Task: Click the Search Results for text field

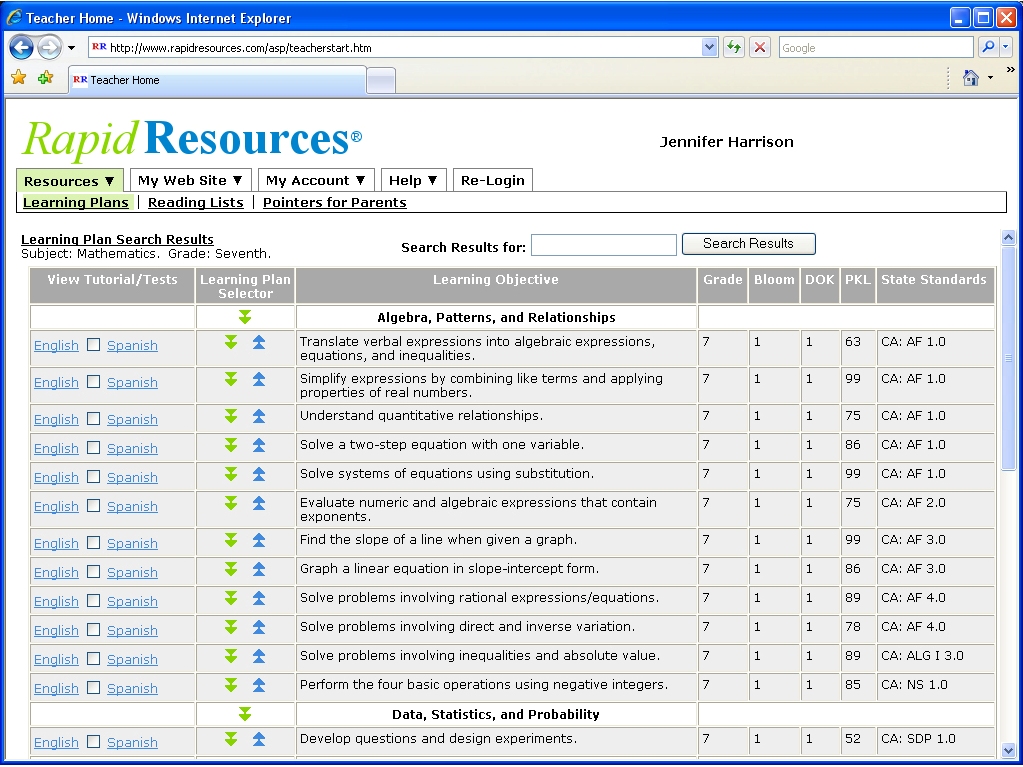Action: pos(603,245)
